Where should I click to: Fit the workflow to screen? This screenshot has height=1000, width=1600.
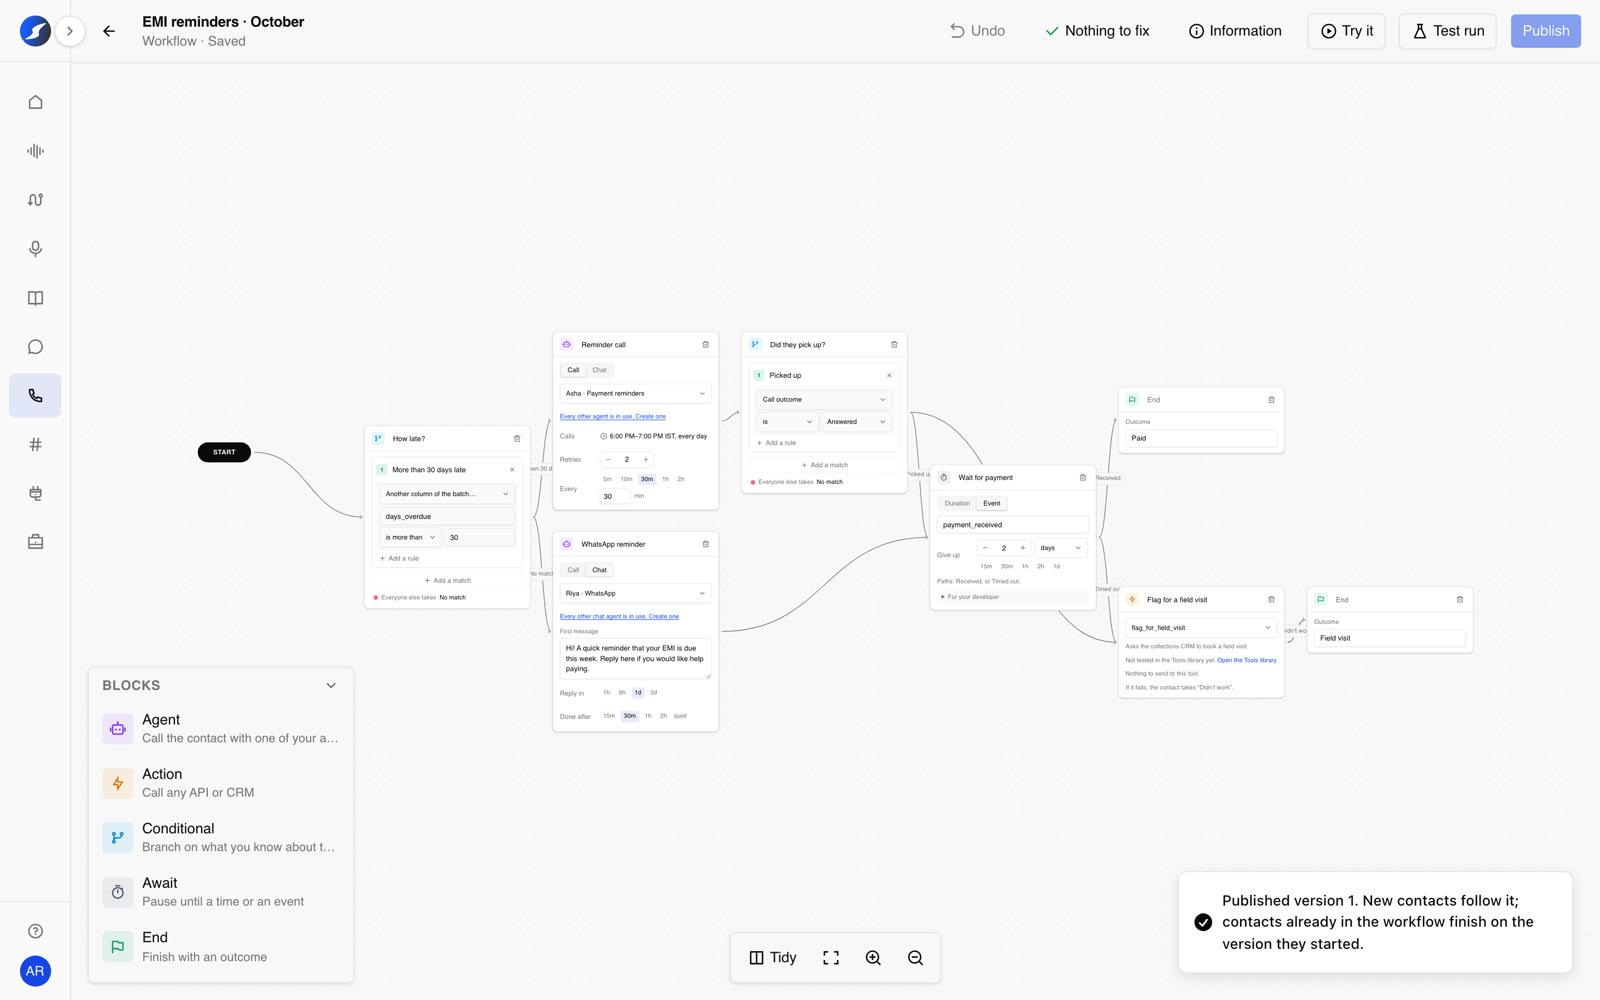(831, 958)
